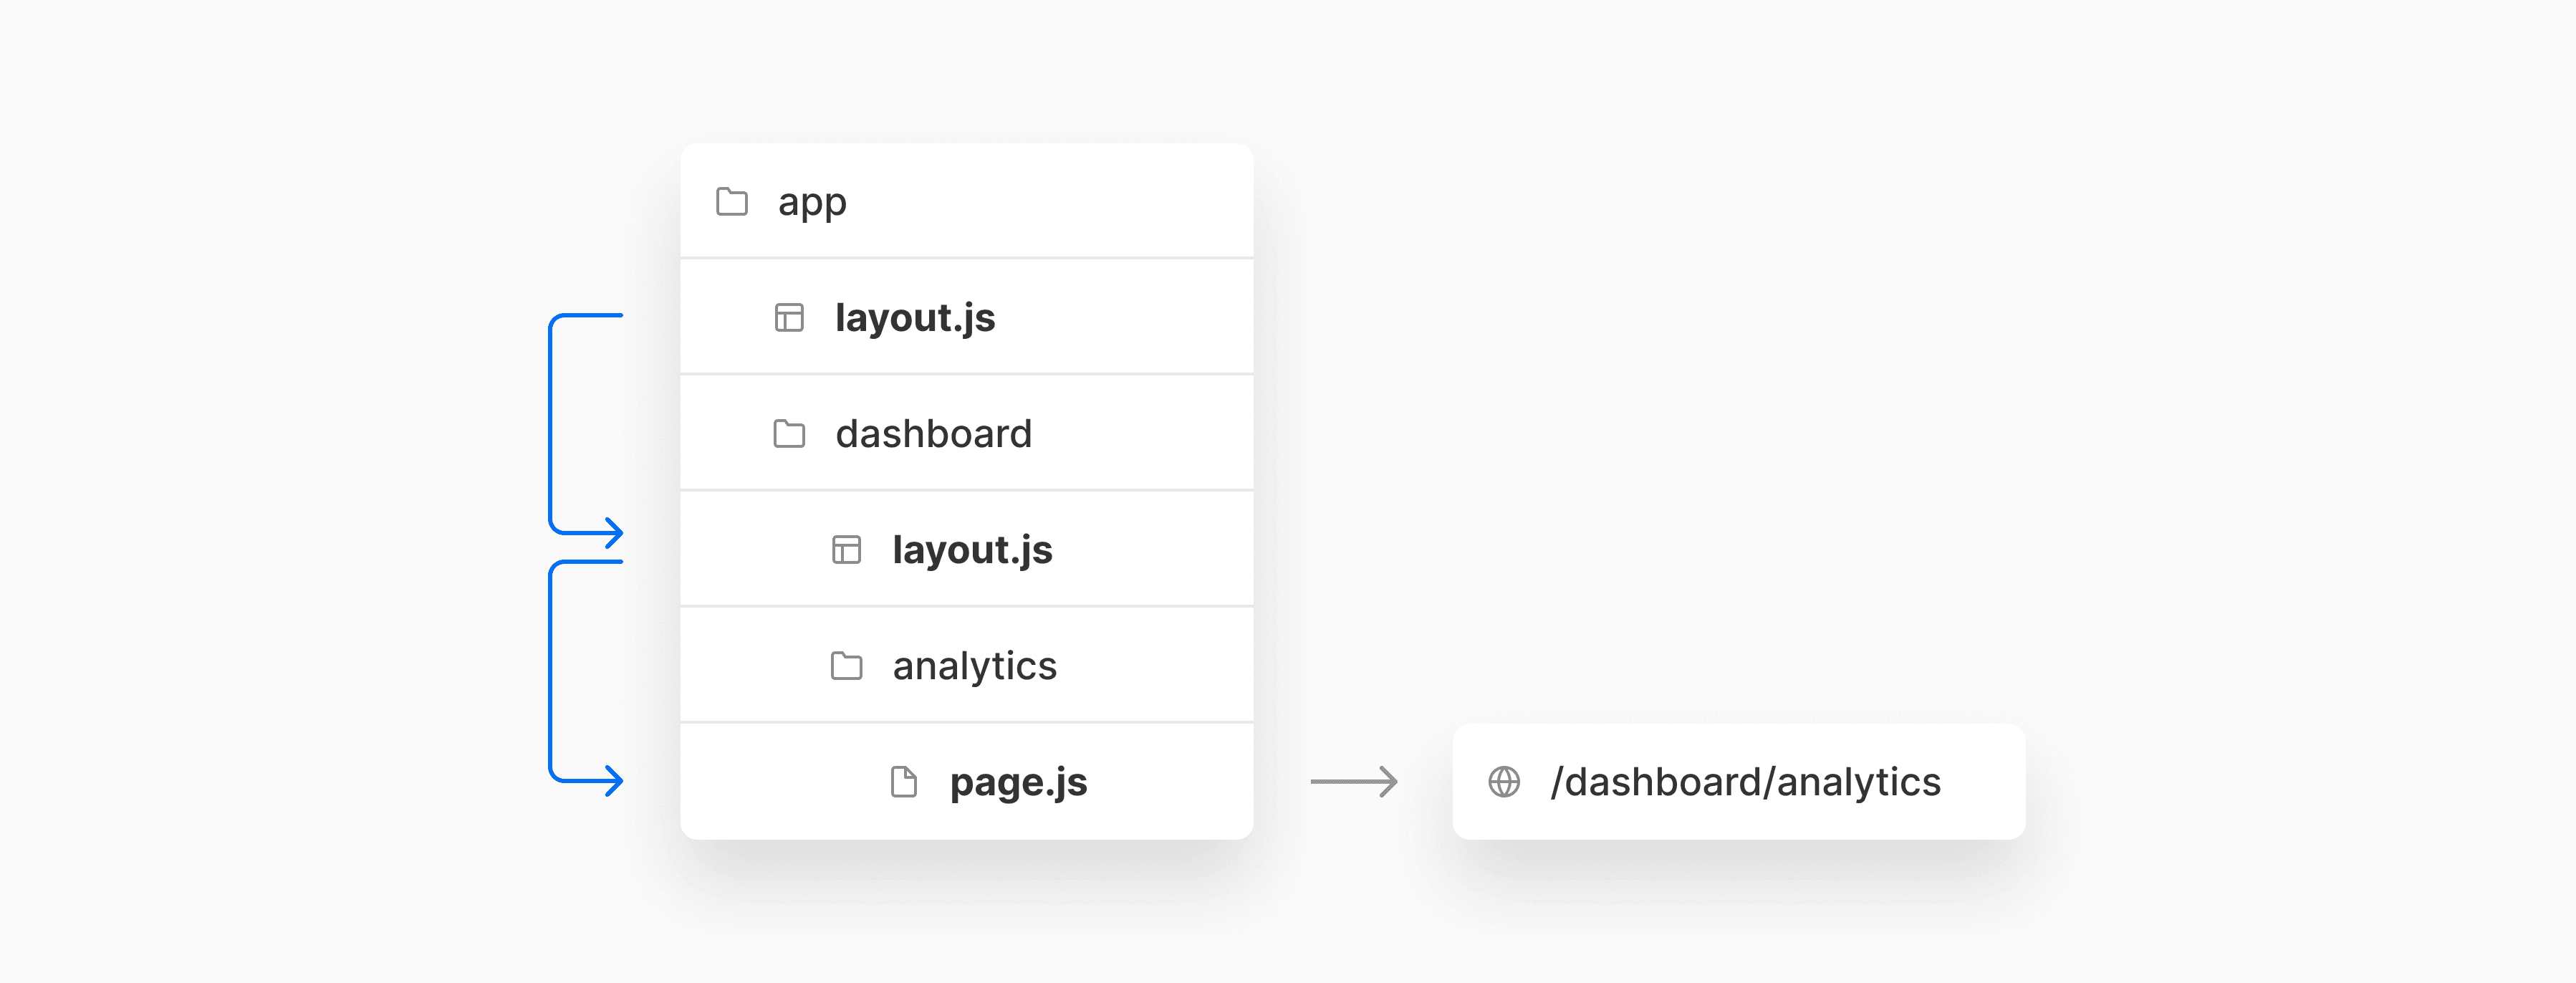Select the top-level layout.js file name
This screenshot has width=2576, height=983.
915,318
